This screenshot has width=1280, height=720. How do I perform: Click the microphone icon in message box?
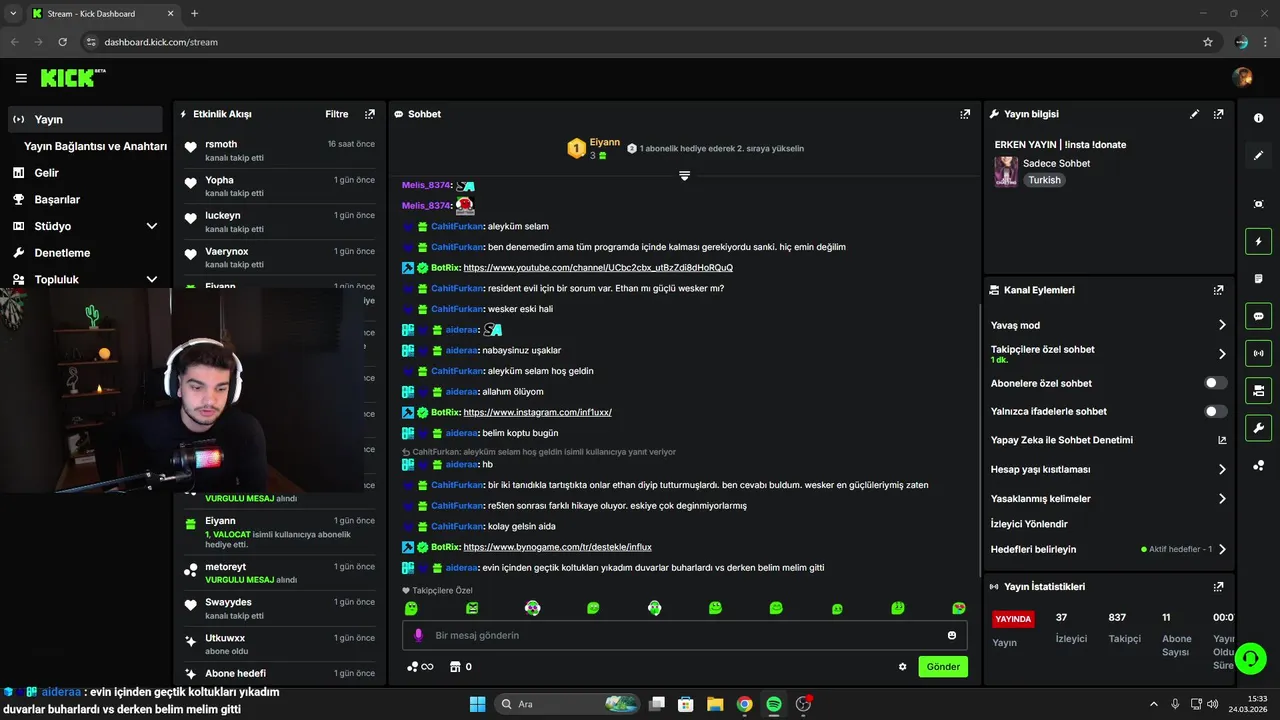[419, 635]
